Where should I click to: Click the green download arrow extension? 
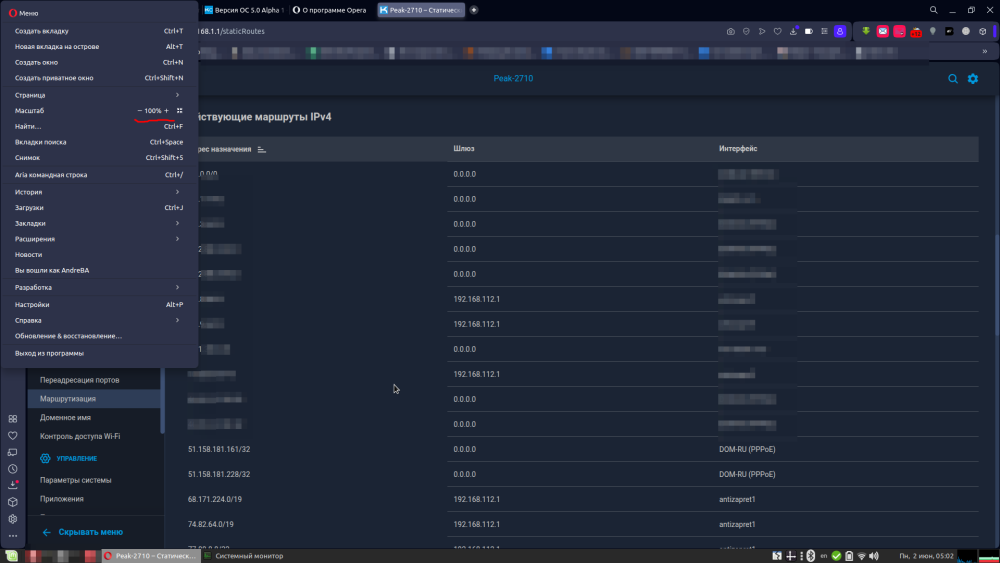[x=866, y=31]
